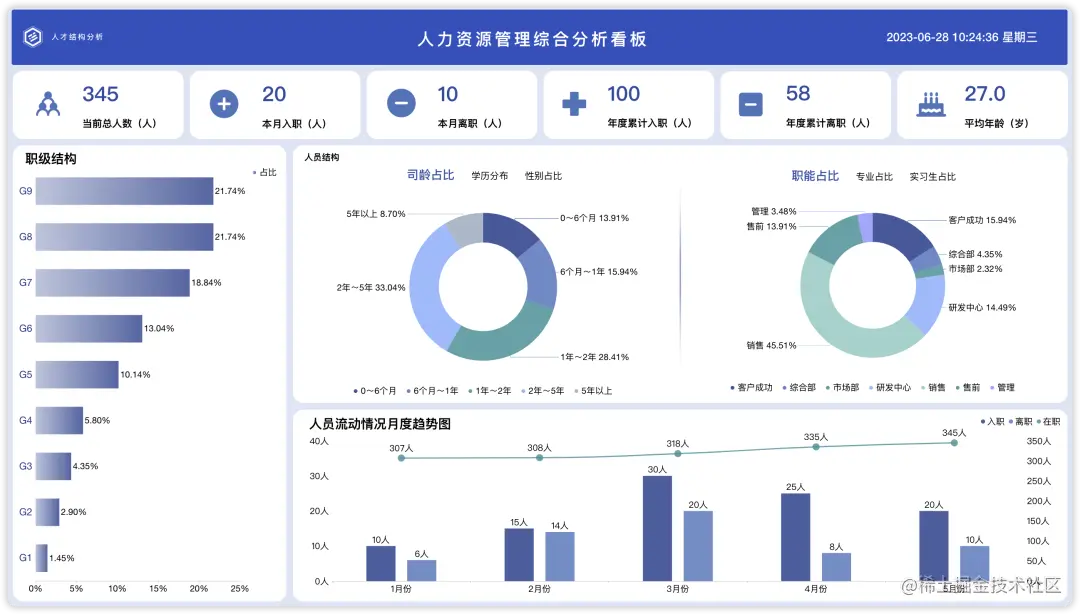The image size is (1080, 614).
Task: Toggle the 管理 legend entry below the chart
Action: coord(1002,387)
